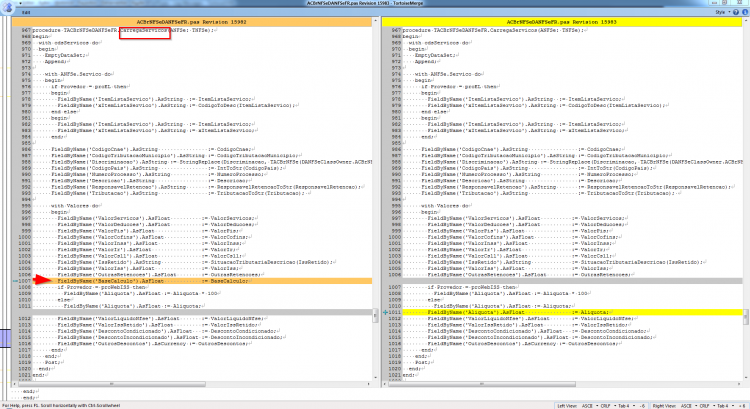Open Left View CRLF line ending dropdown
Image resolution: width=750 pixels, height=409 pixels.
coord(607,406)
